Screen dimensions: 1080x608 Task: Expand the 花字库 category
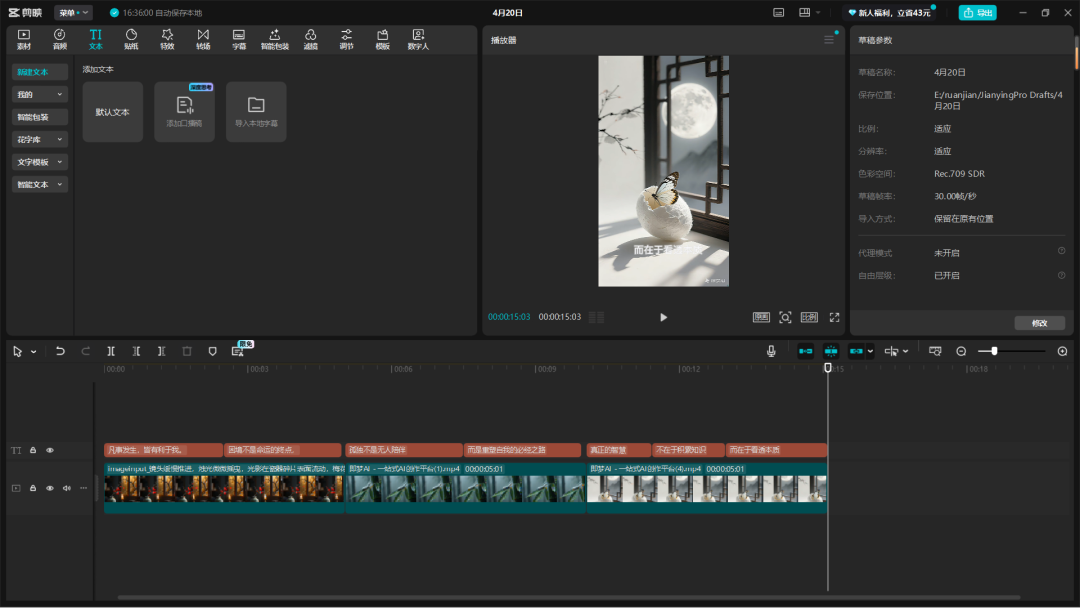40,140
